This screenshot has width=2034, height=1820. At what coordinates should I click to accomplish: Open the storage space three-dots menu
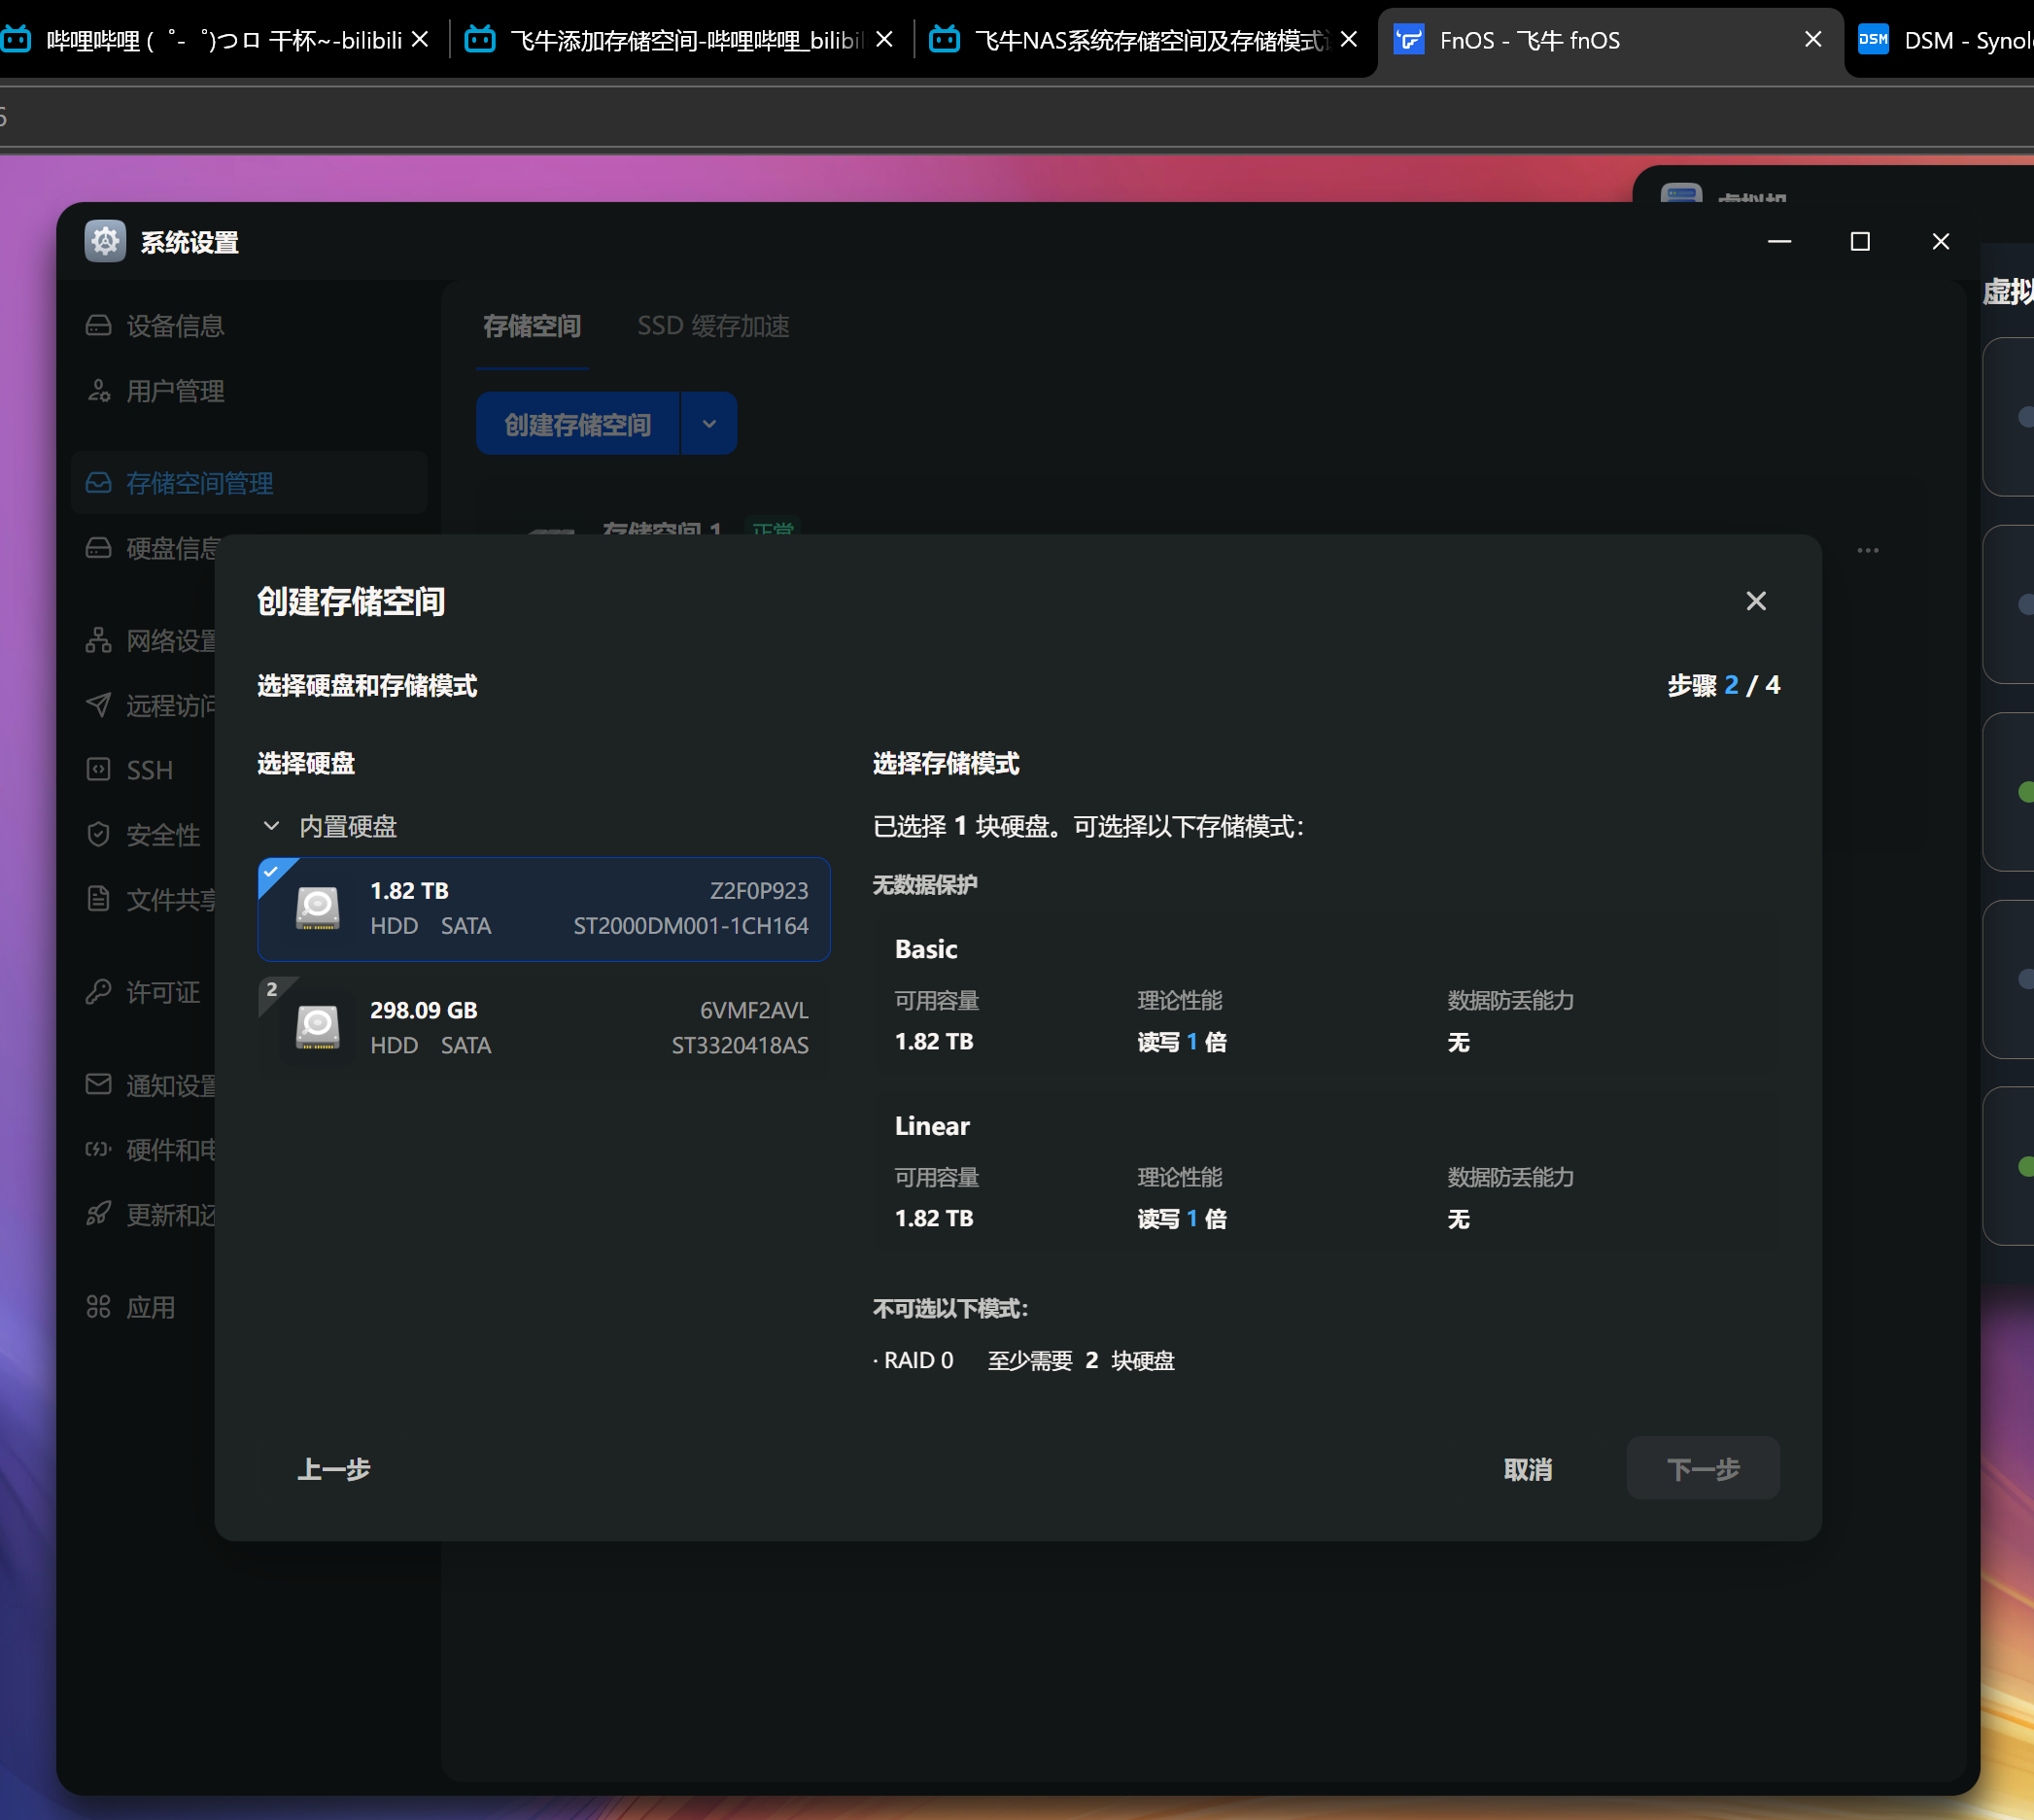[x=1867, y=550]
